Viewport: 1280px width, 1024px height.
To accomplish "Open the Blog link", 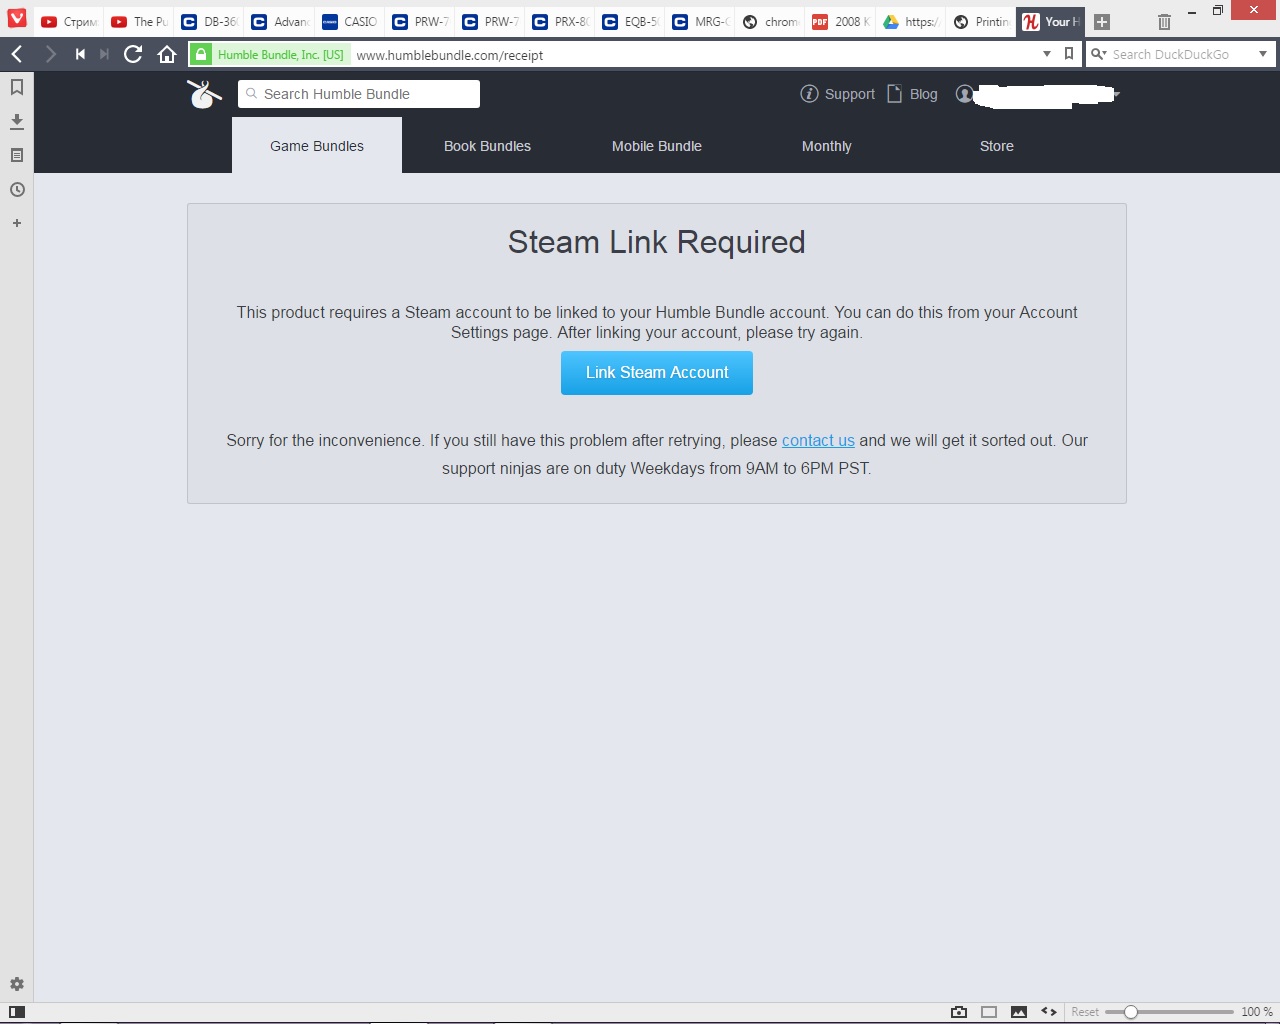I will [x=912, y=94].
